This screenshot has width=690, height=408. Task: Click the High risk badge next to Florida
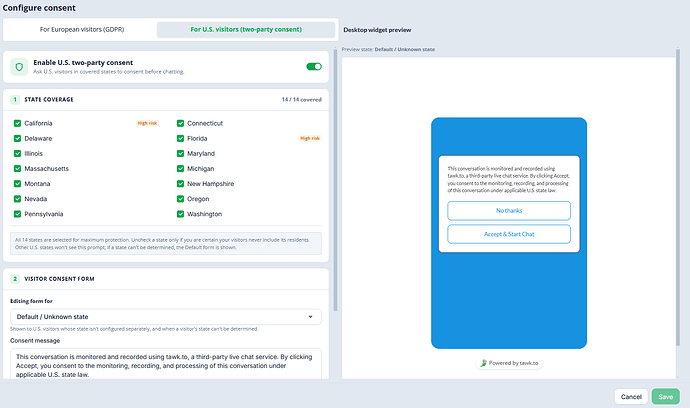pyautogui.click(x=310, y=138)
